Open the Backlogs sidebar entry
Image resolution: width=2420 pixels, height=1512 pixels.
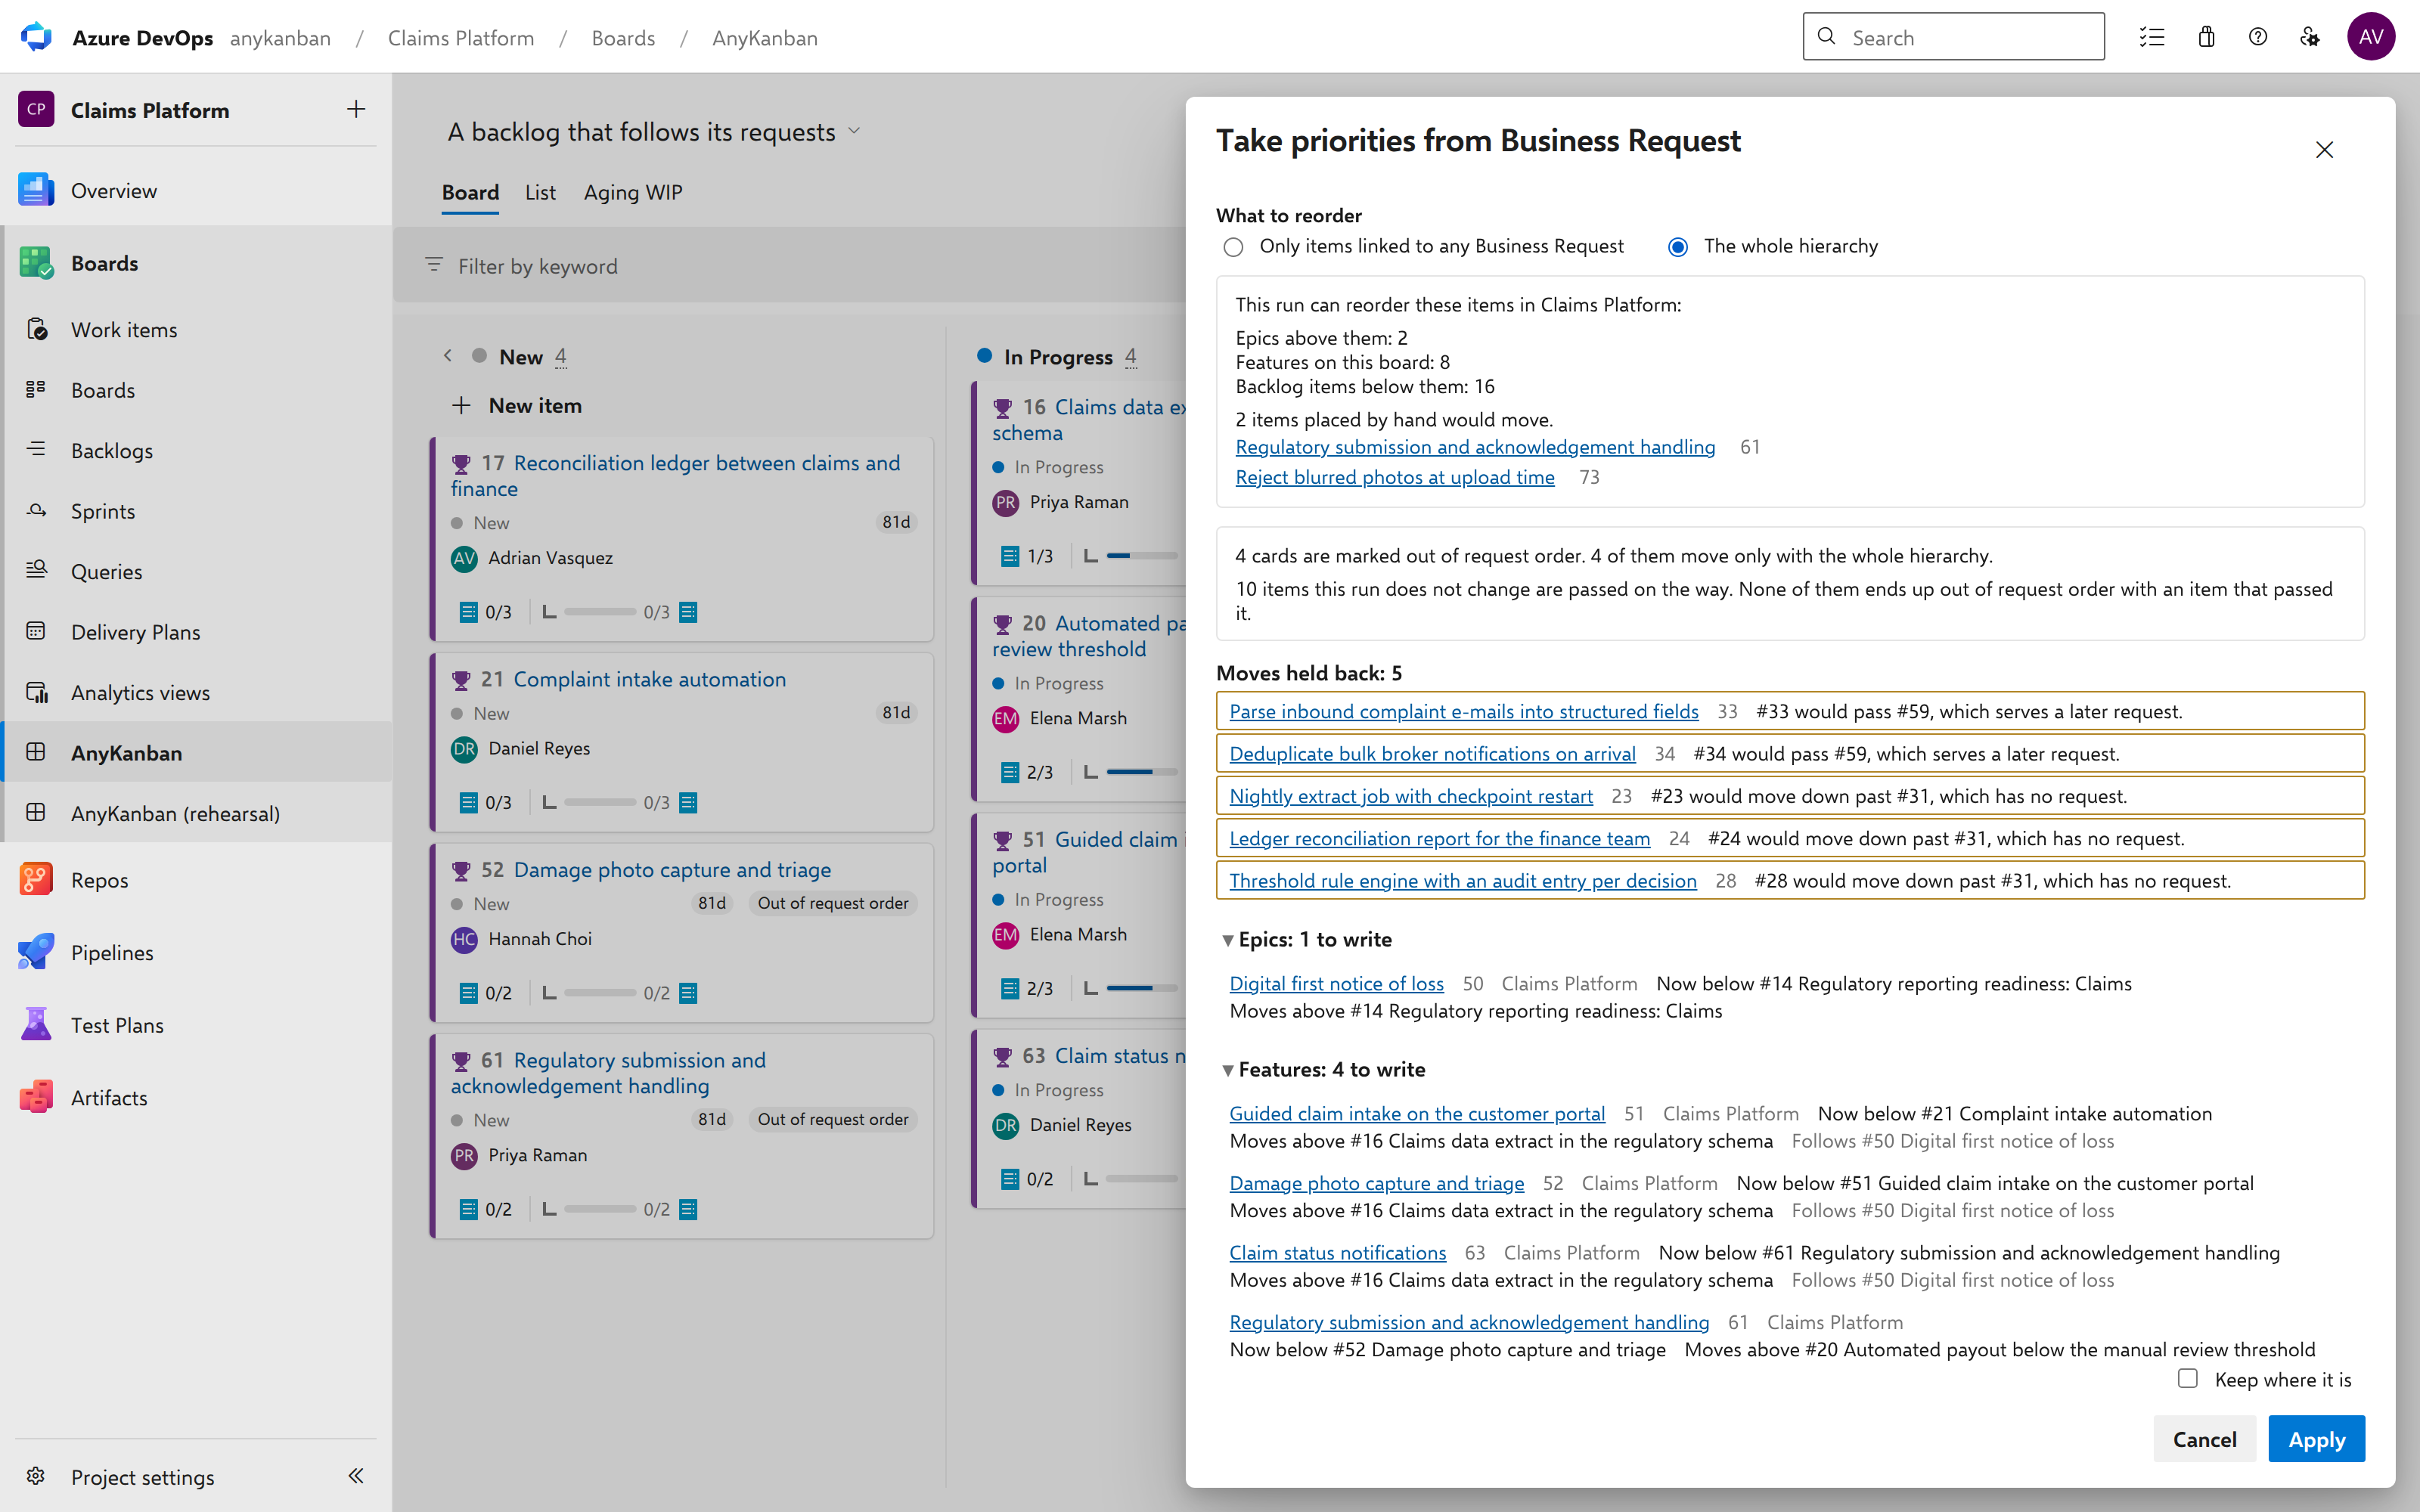(x=112, y=450)
